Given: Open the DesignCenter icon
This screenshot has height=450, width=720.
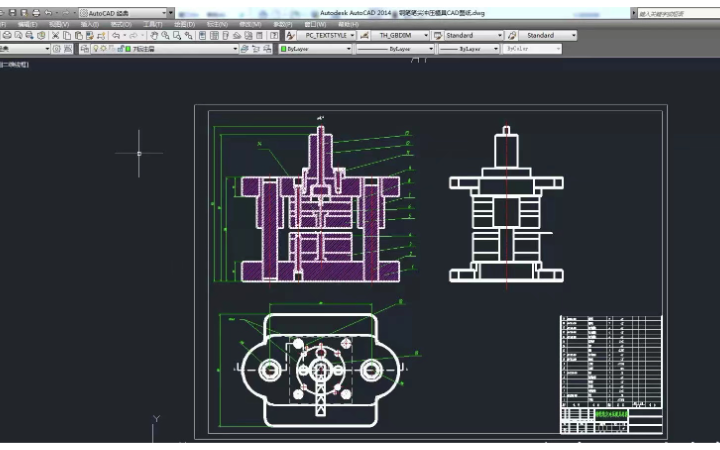Looking at the screenshot, I should click(214, 35).
